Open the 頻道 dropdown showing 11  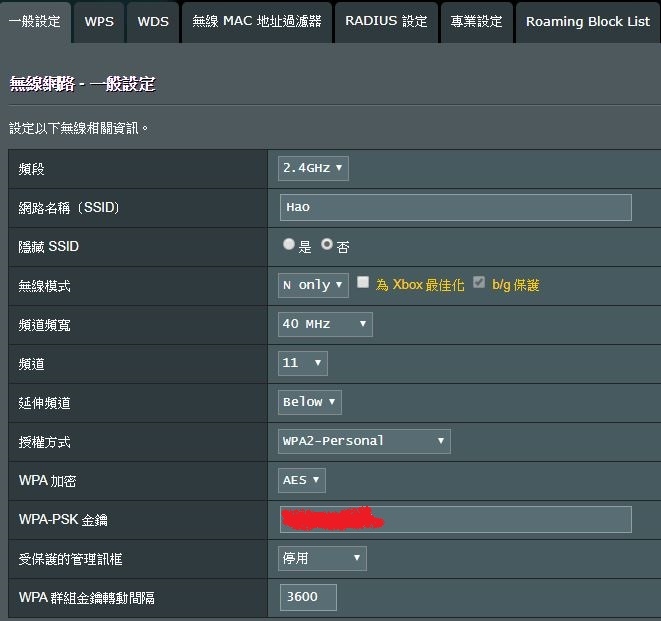[x=303, y=363]
